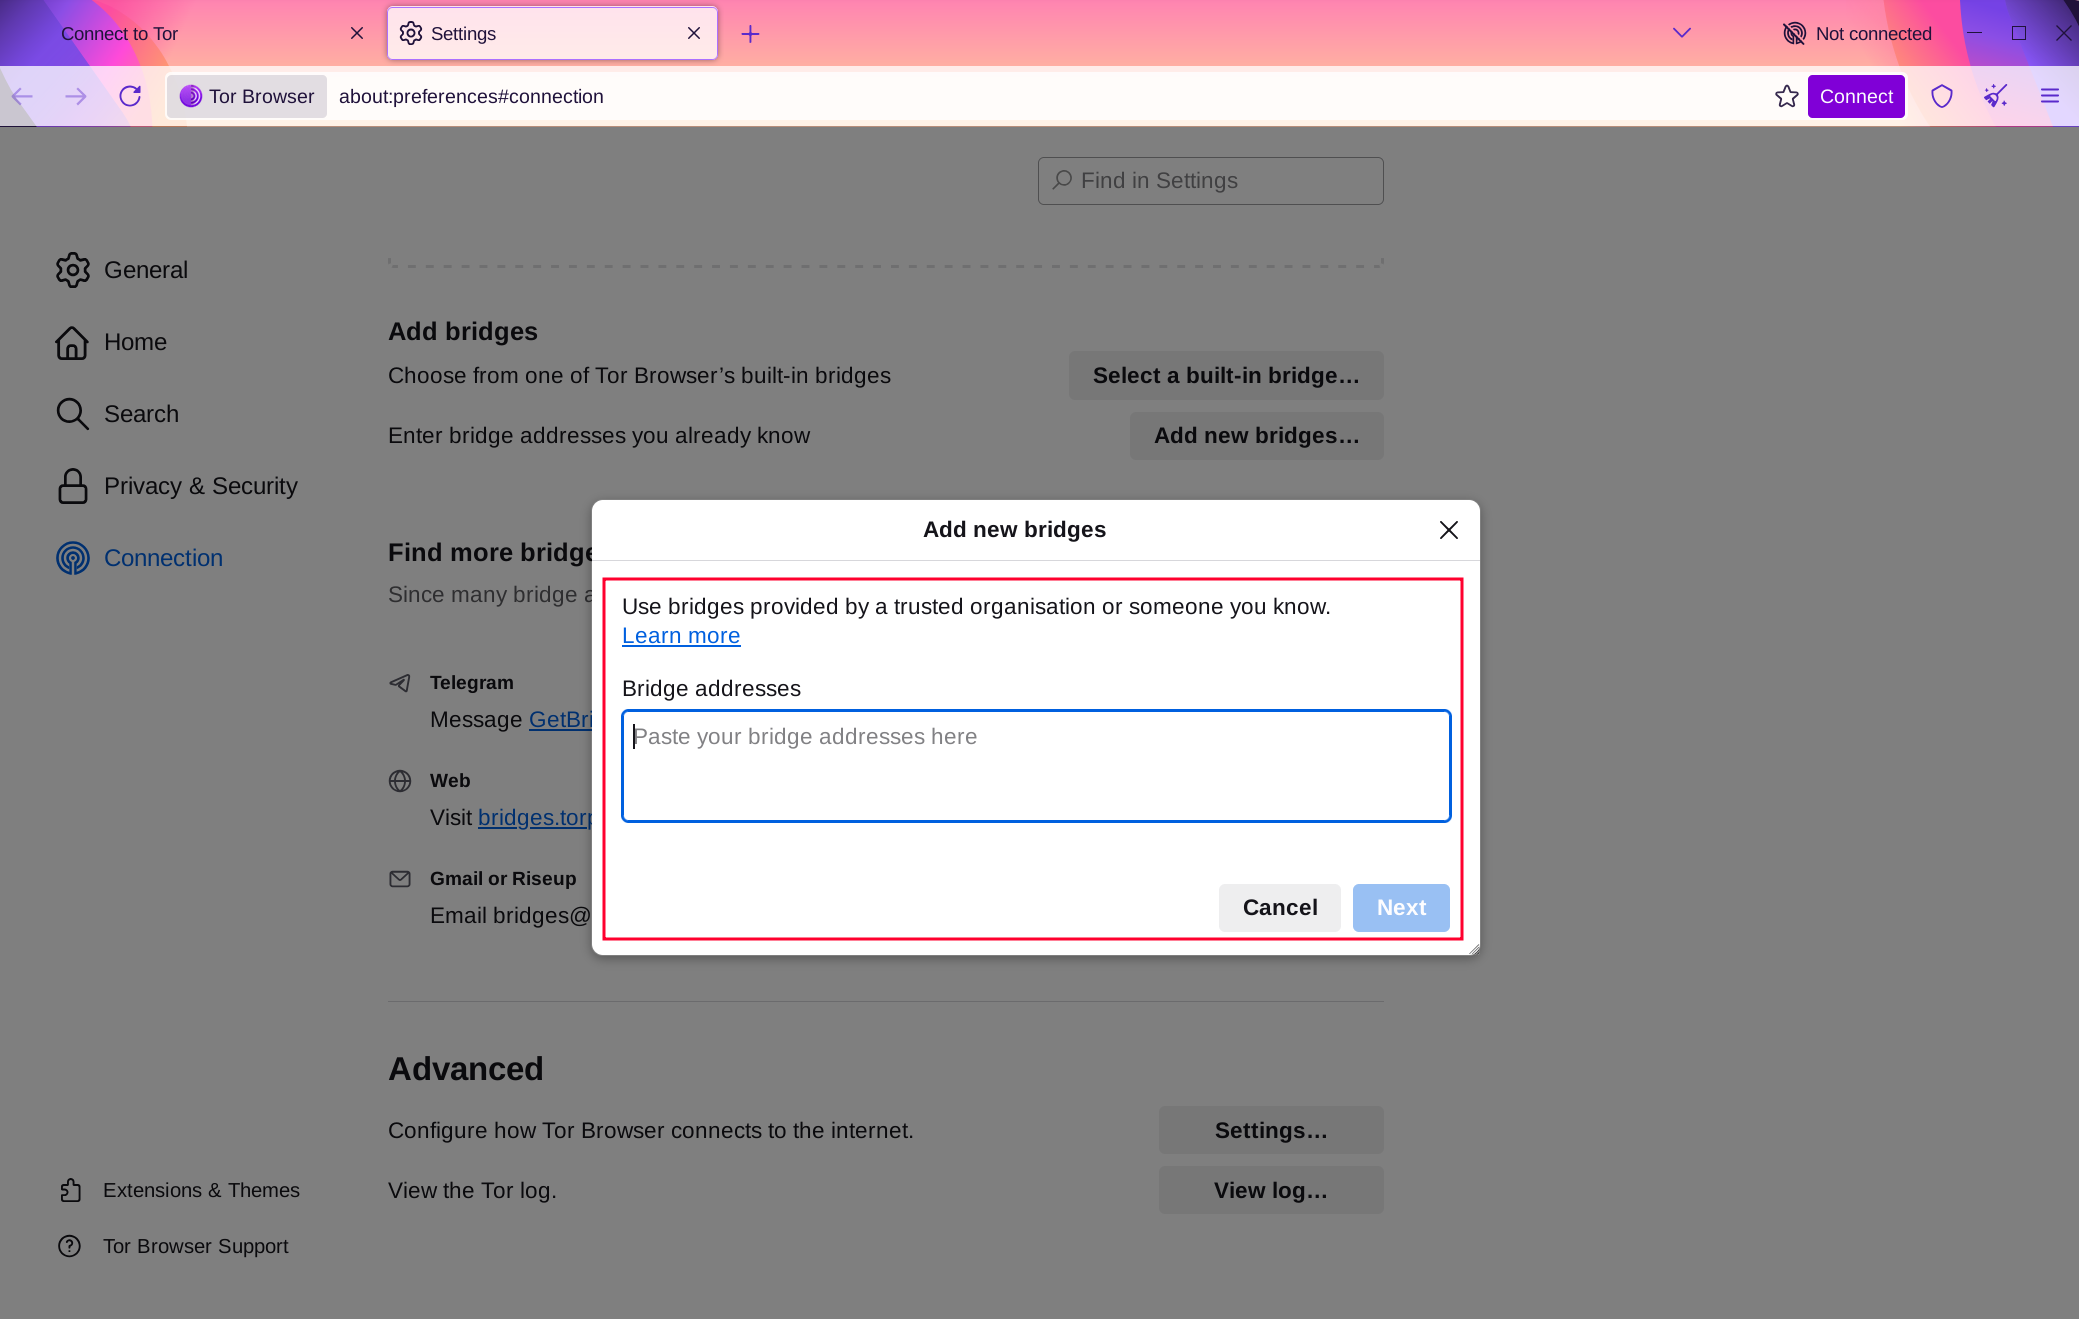Open the hamburger application menu
The height and width of the screenshot is (1319, 2079).
point(2050,96)
